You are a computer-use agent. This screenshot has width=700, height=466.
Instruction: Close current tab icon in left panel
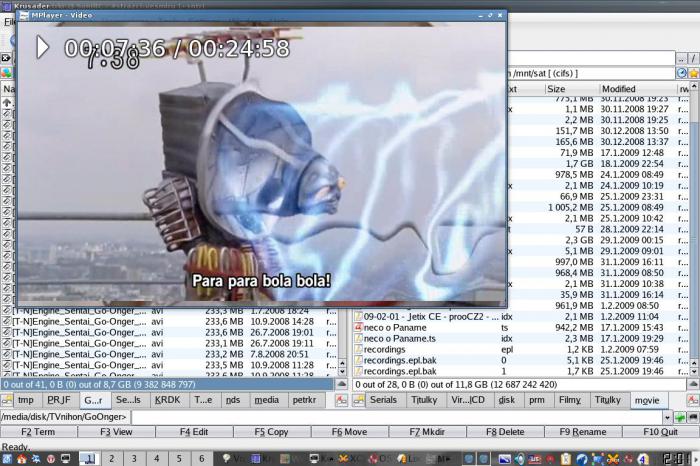pos(342,400)
